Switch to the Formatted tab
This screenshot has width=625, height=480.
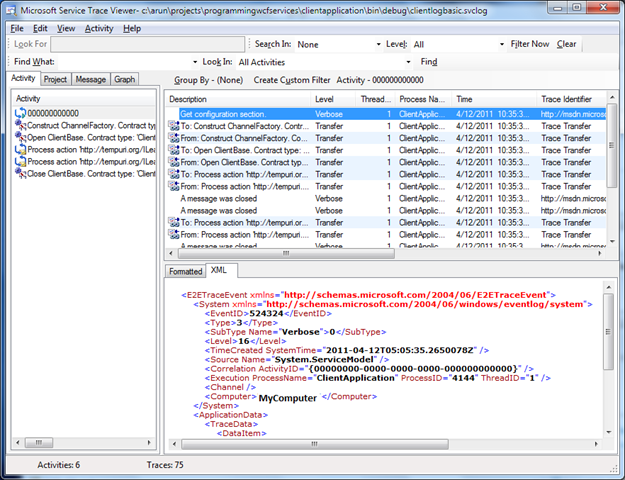click(x=185, y=271)
